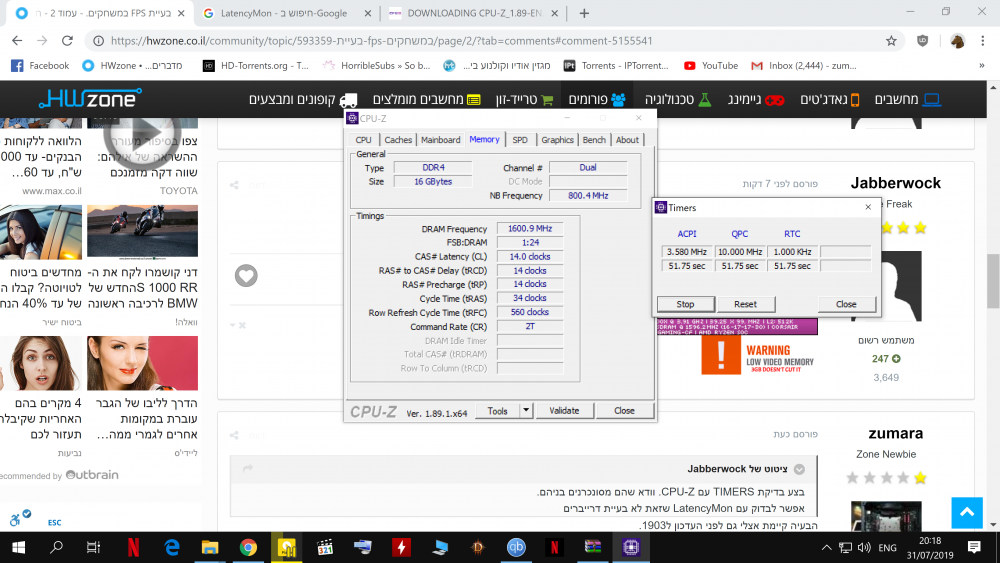Show hidden system tray icons chevron
This screenshot has width=1000, height=563.
pyautogui.click(x=826, y=547)
